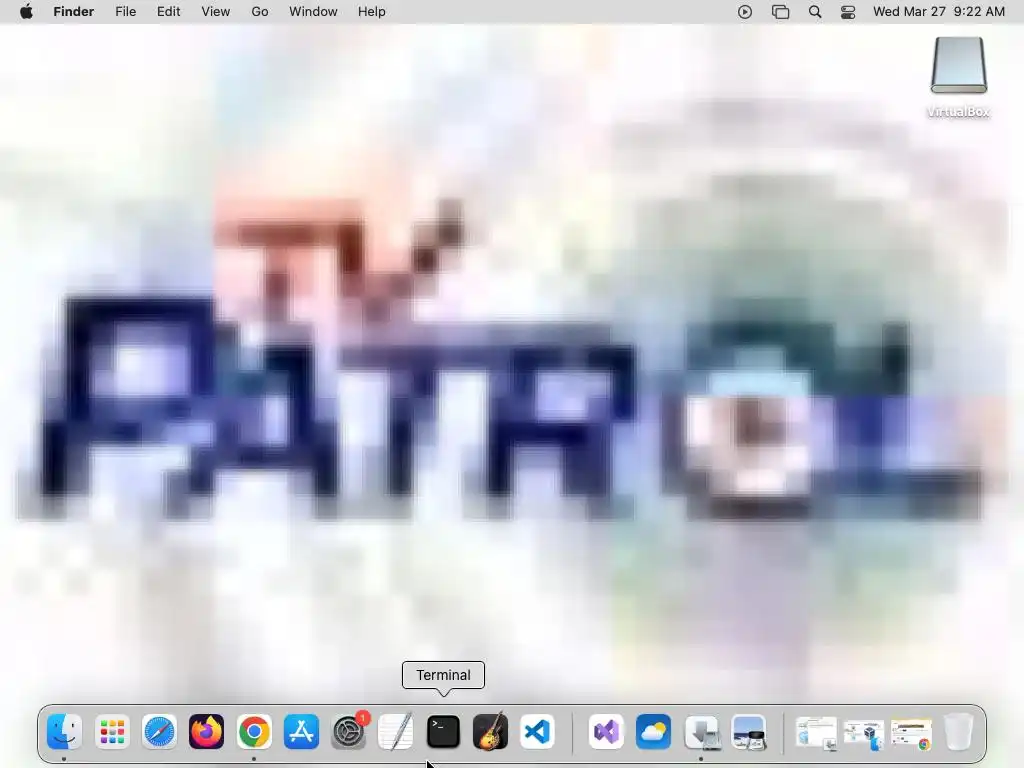Launch Launchpad from the Dock

(x=112, y=731)
